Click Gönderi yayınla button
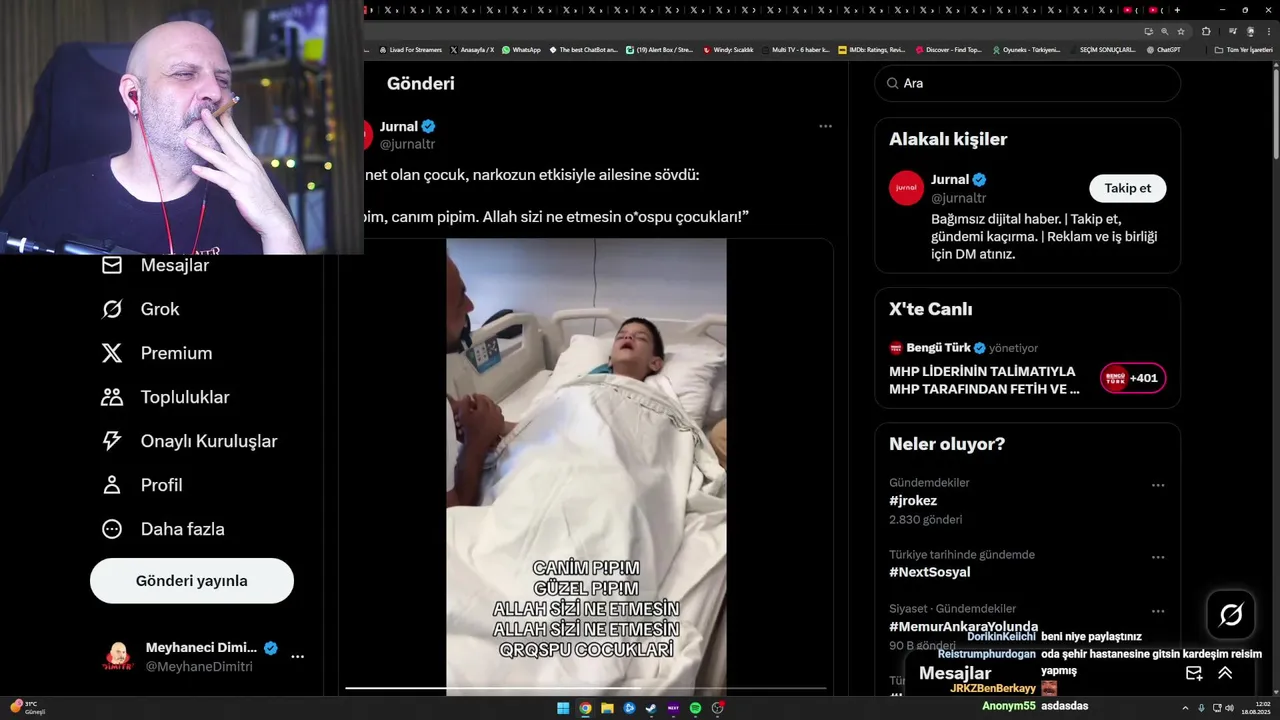 (192, 581)
